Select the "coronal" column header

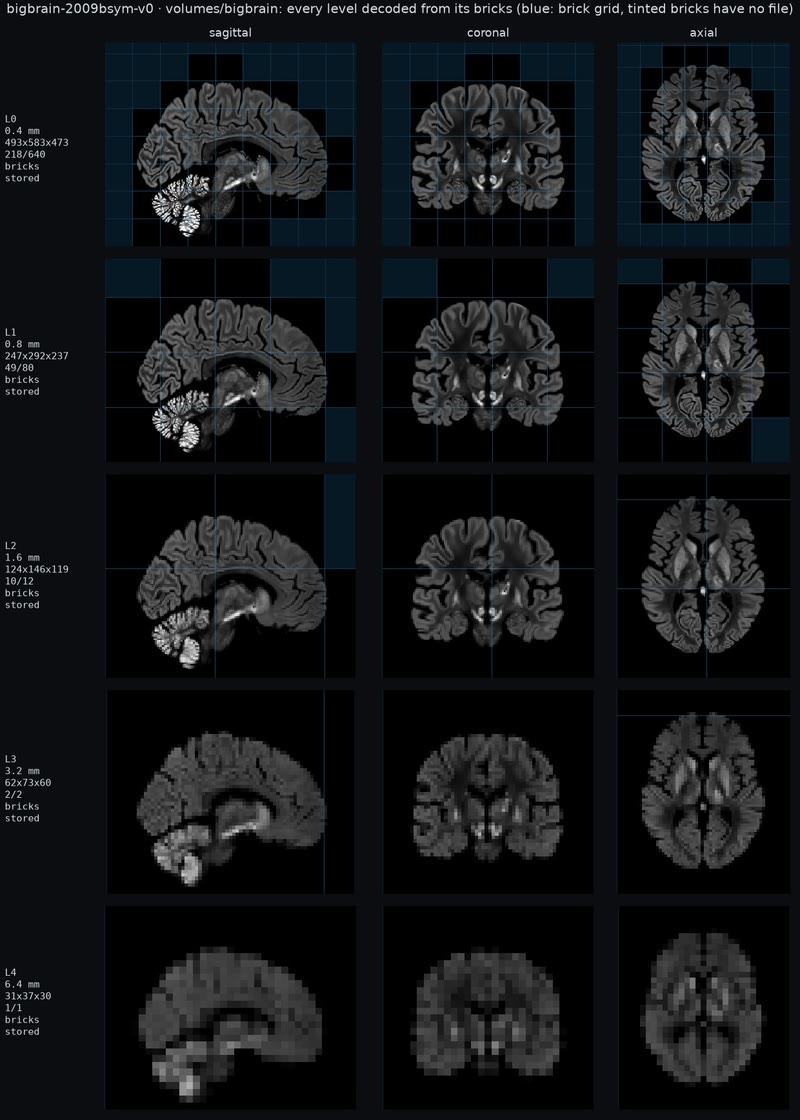[x=488, y=33]
